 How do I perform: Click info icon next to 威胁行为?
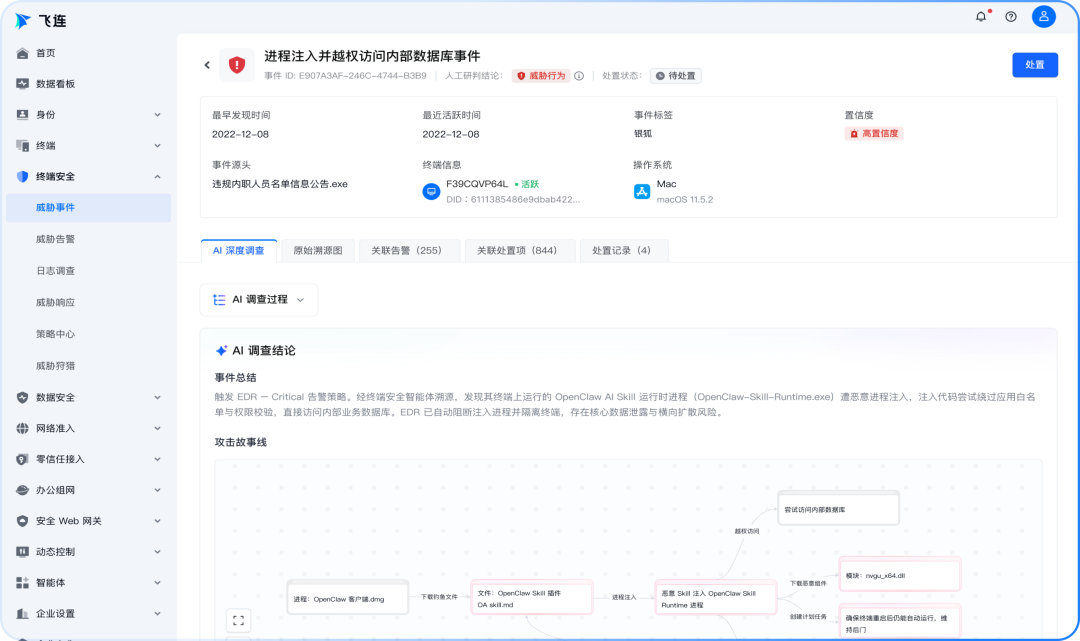[x=579, y=76]
